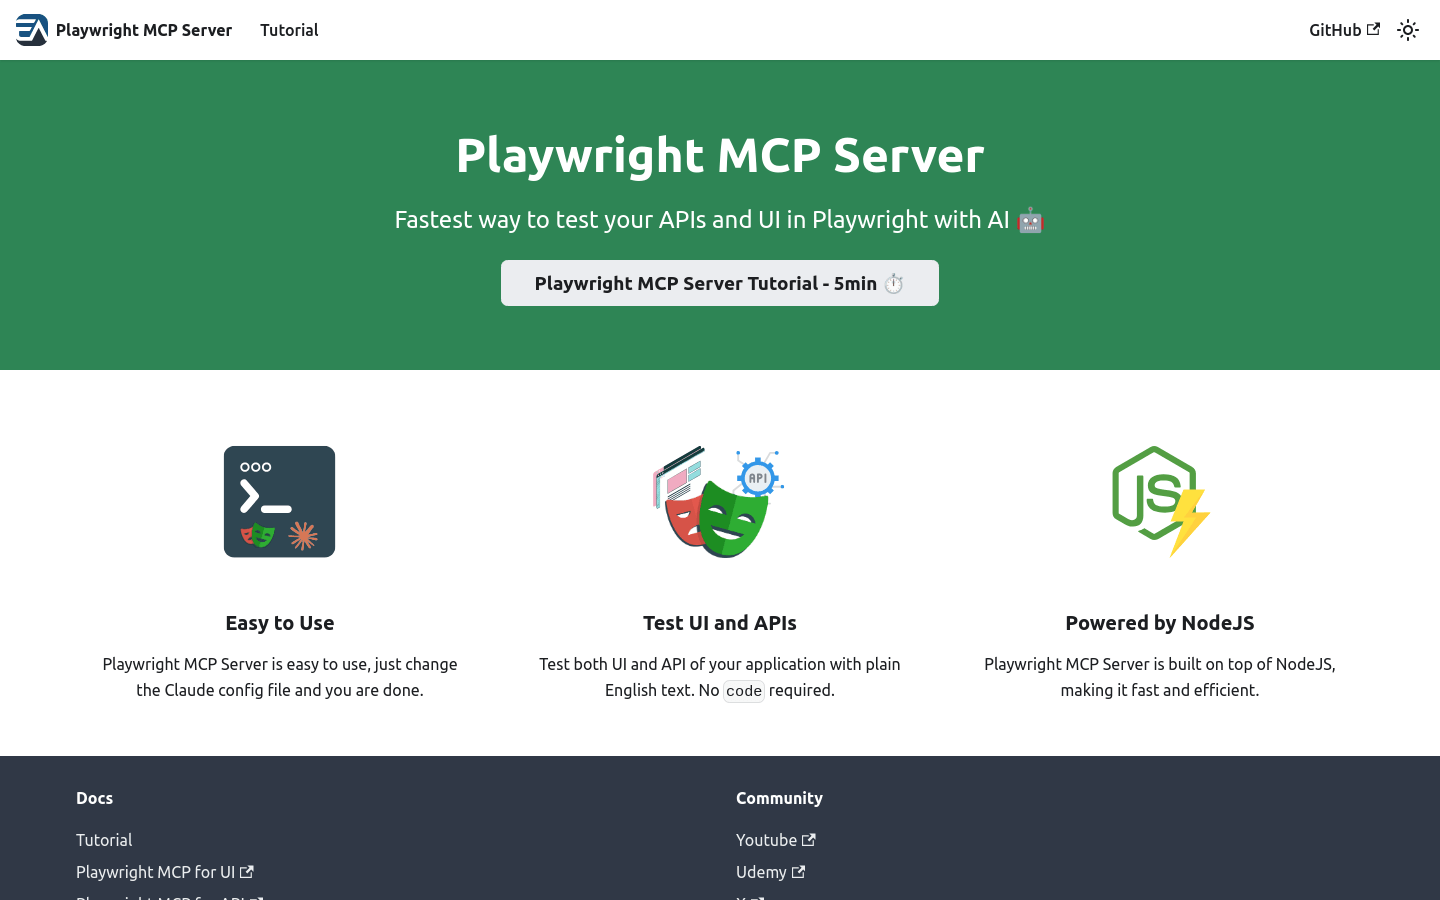Click the external link icon beside Udemy

point(797,871)
